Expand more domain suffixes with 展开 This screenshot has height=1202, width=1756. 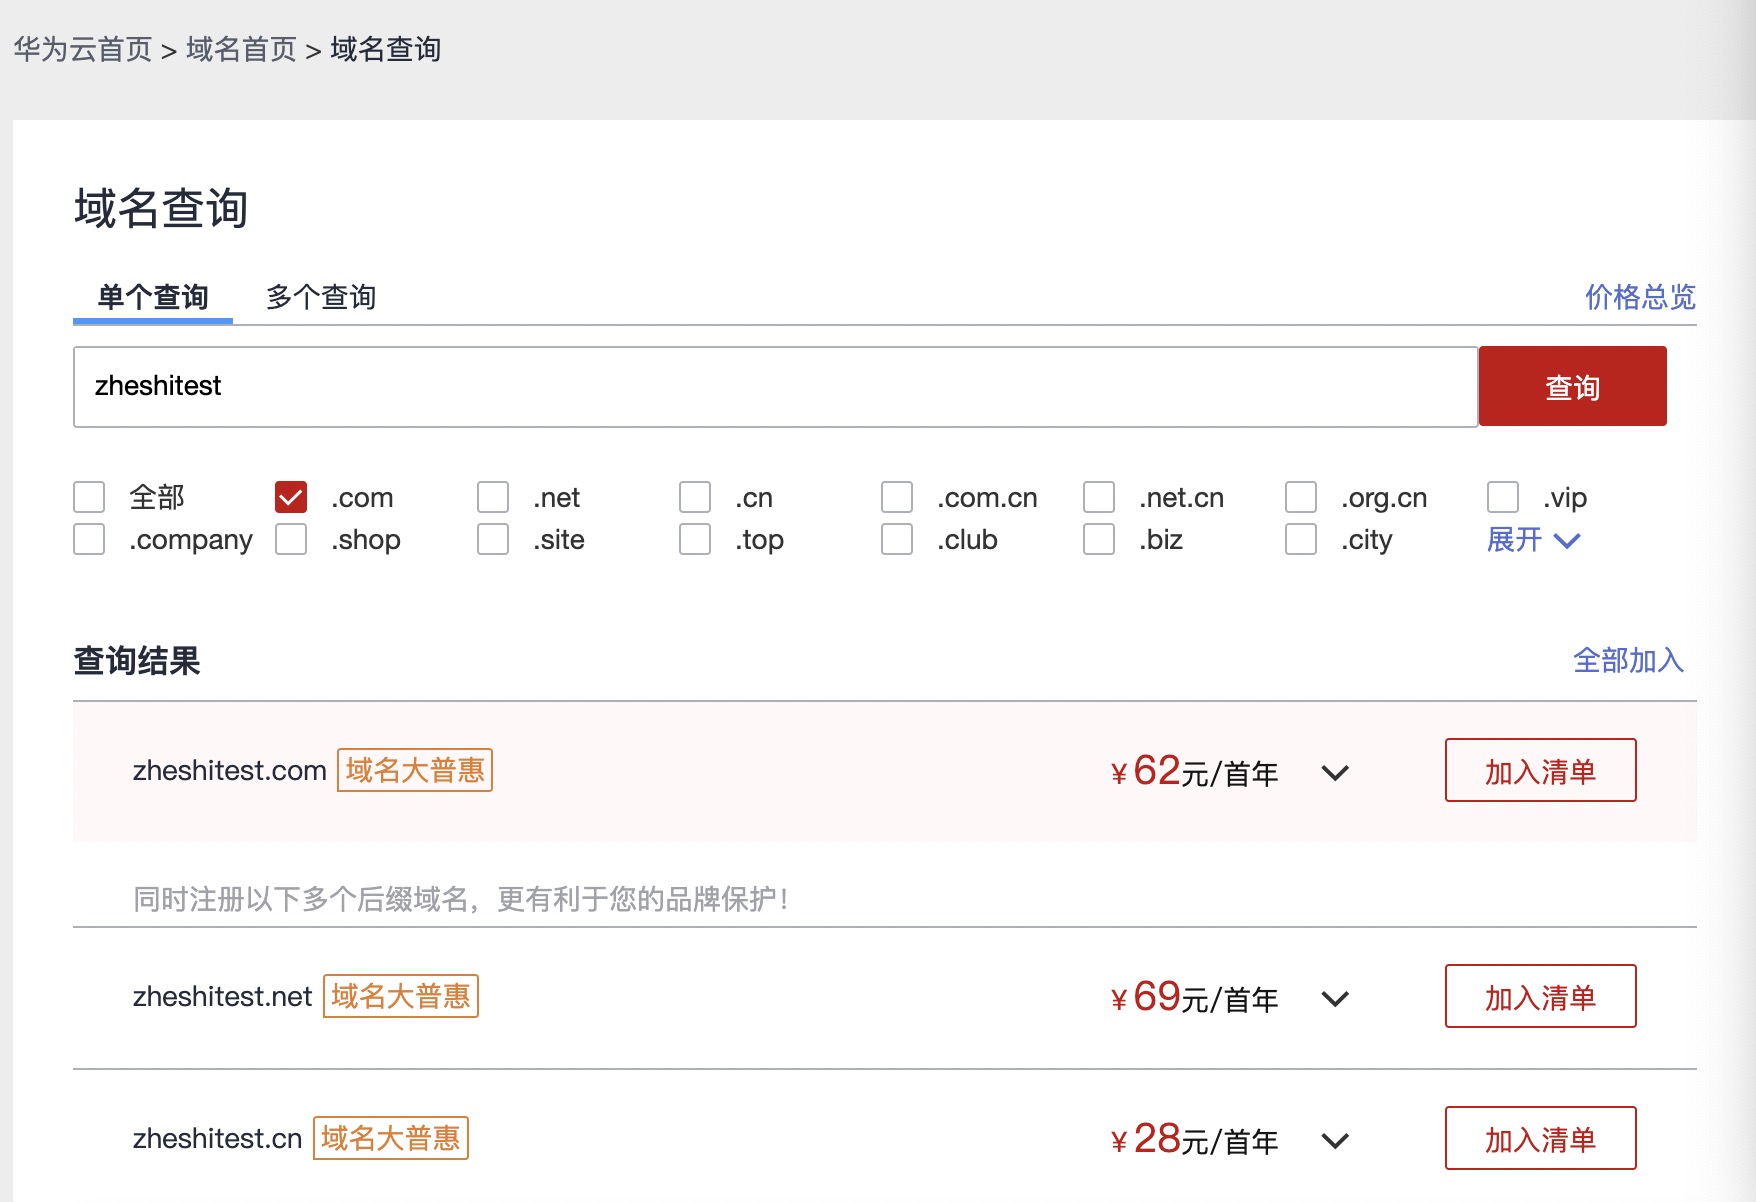(x=1533, y=540)
